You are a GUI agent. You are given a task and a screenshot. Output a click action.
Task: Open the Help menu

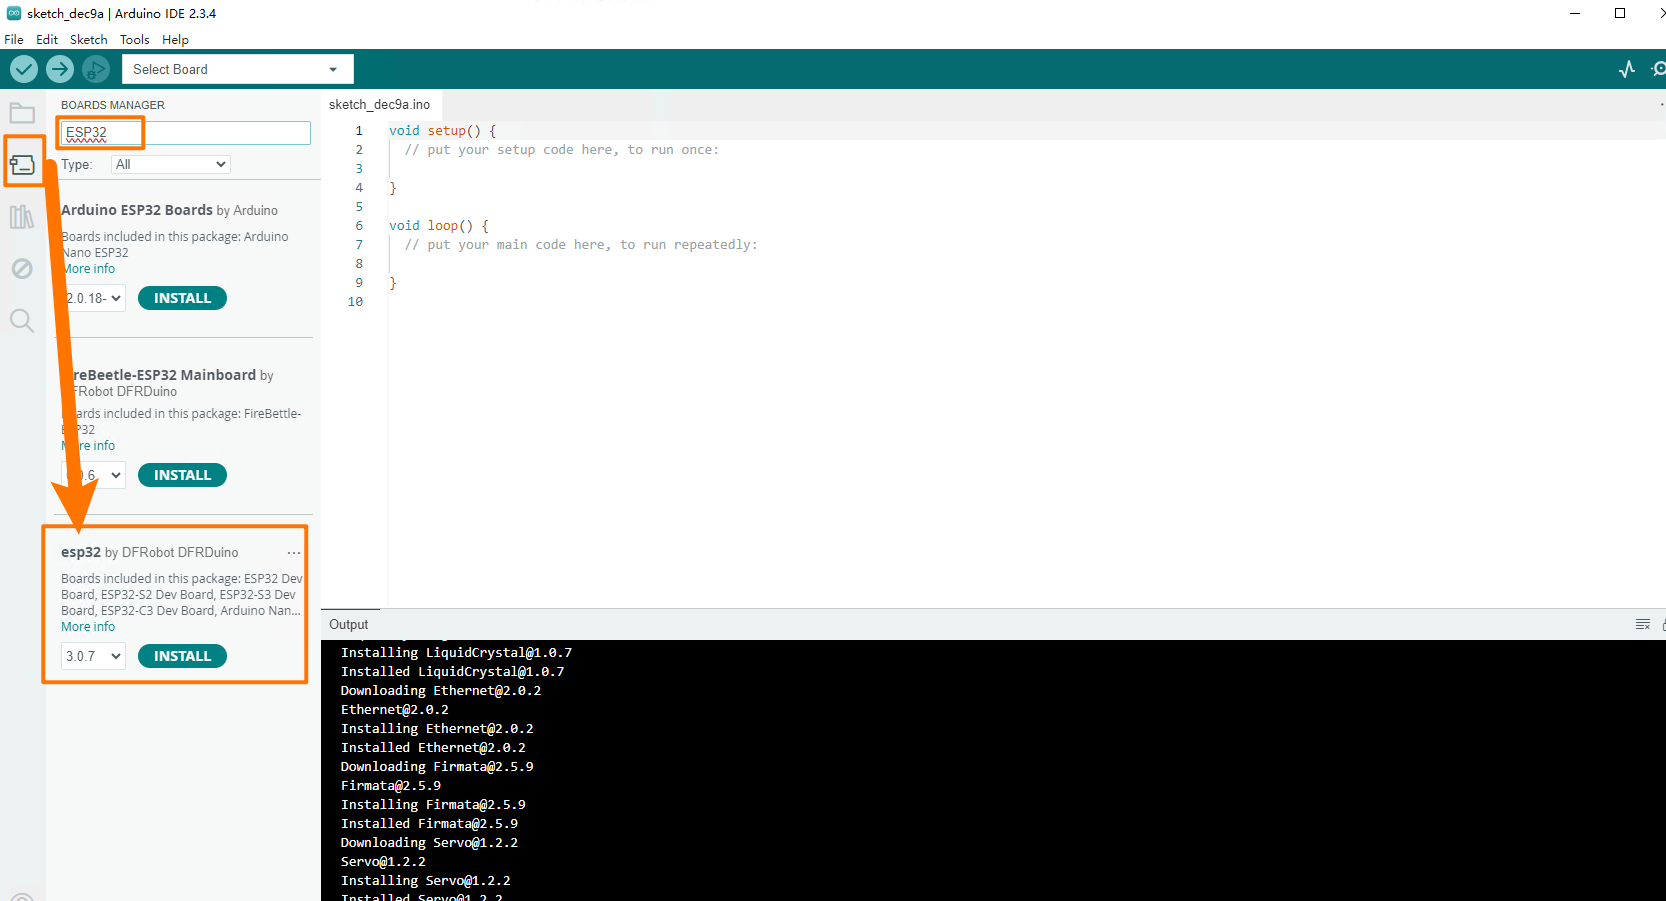[x=175, y=40]
